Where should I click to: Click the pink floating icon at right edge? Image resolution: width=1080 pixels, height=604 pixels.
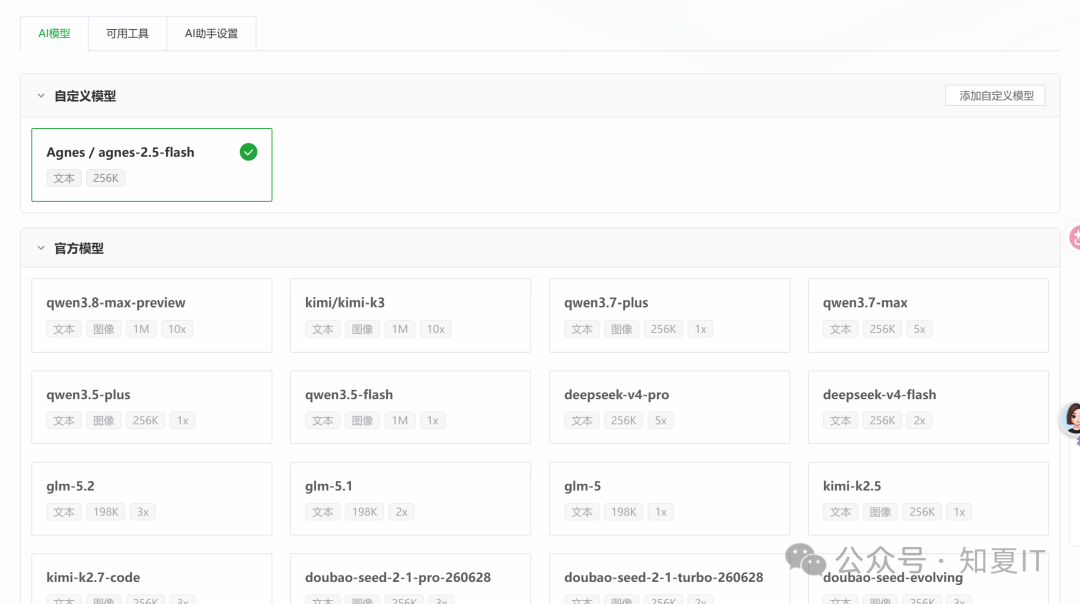[x=1074, y=238]
